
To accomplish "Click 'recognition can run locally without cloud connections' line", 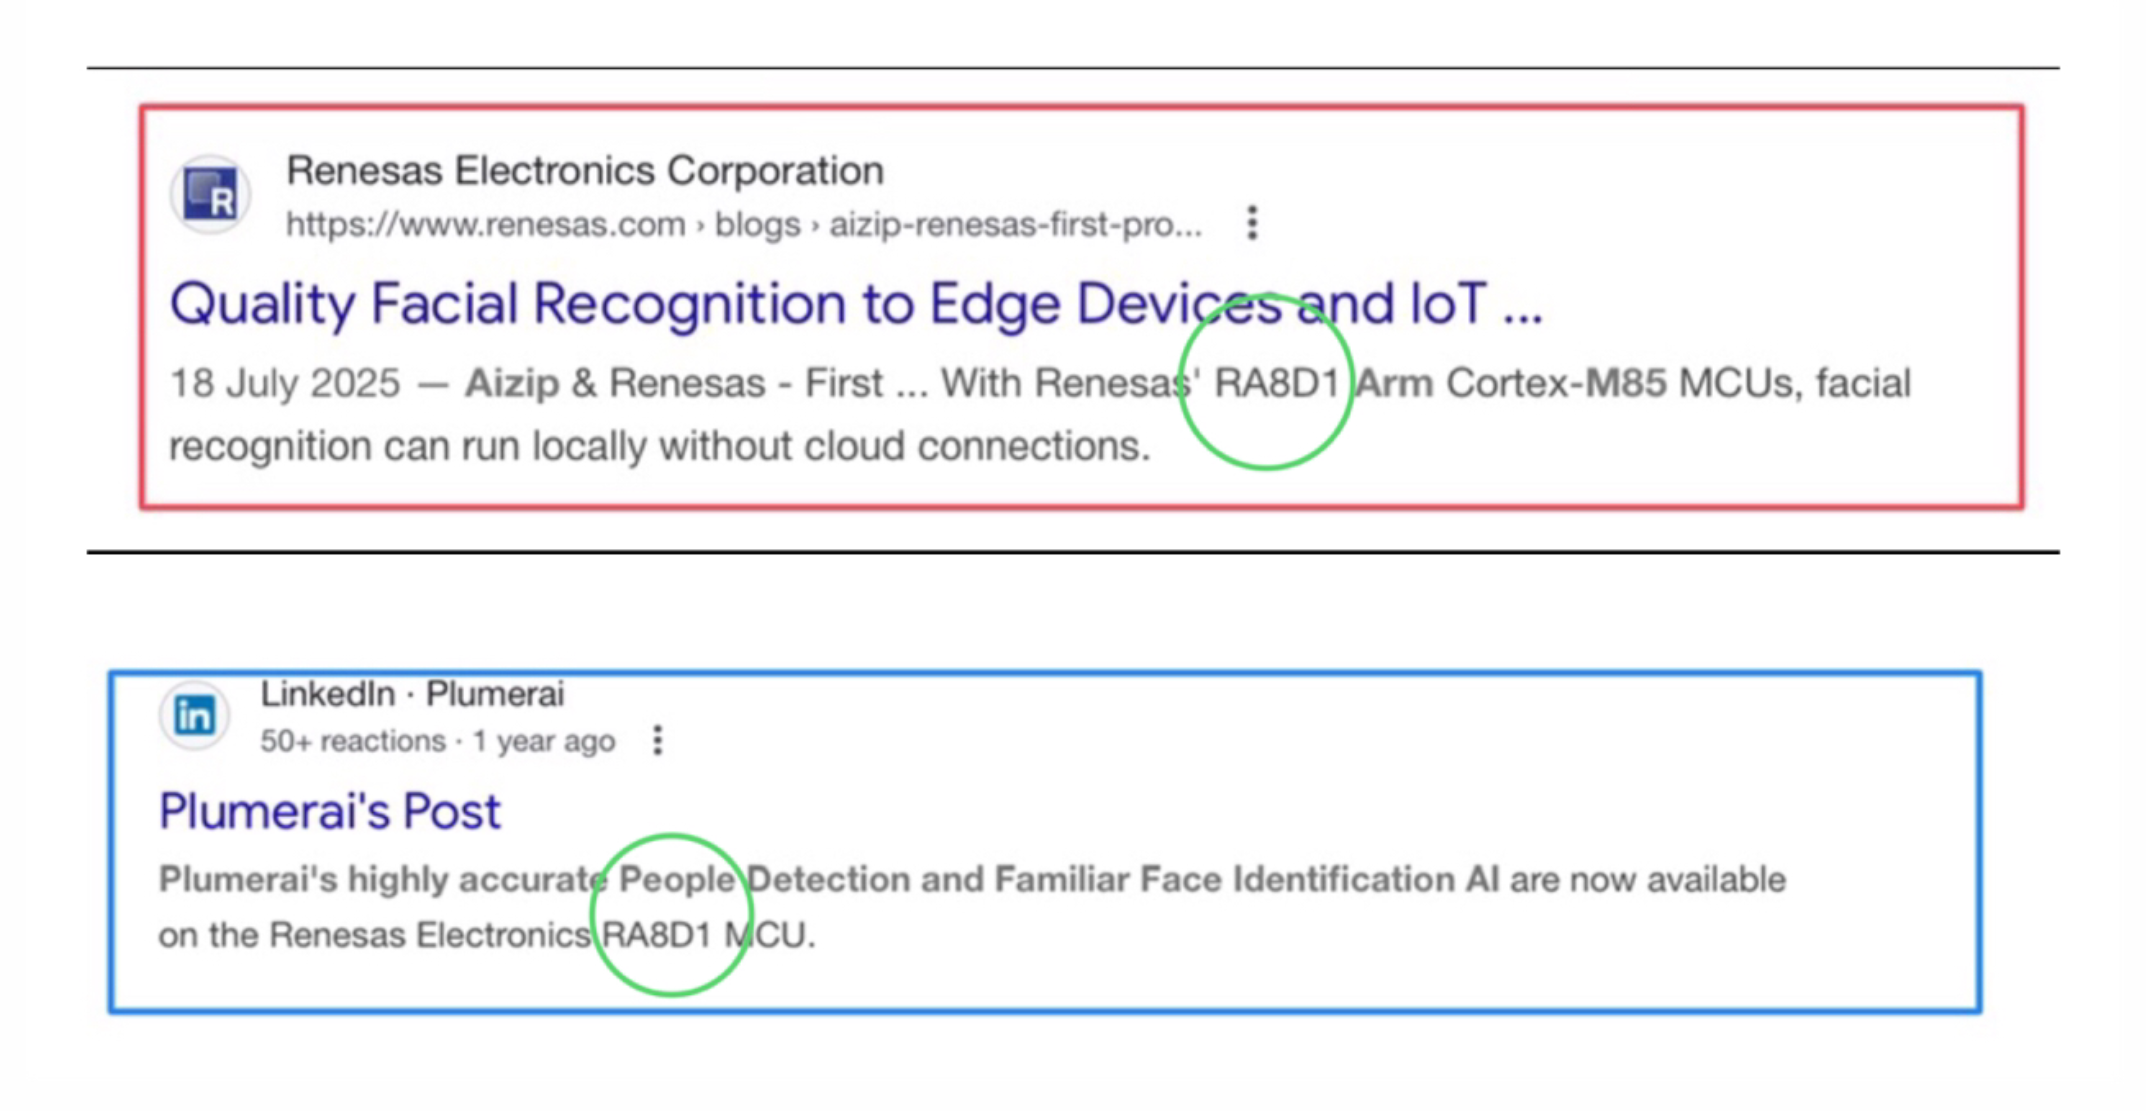I will [x=660, y=446].
